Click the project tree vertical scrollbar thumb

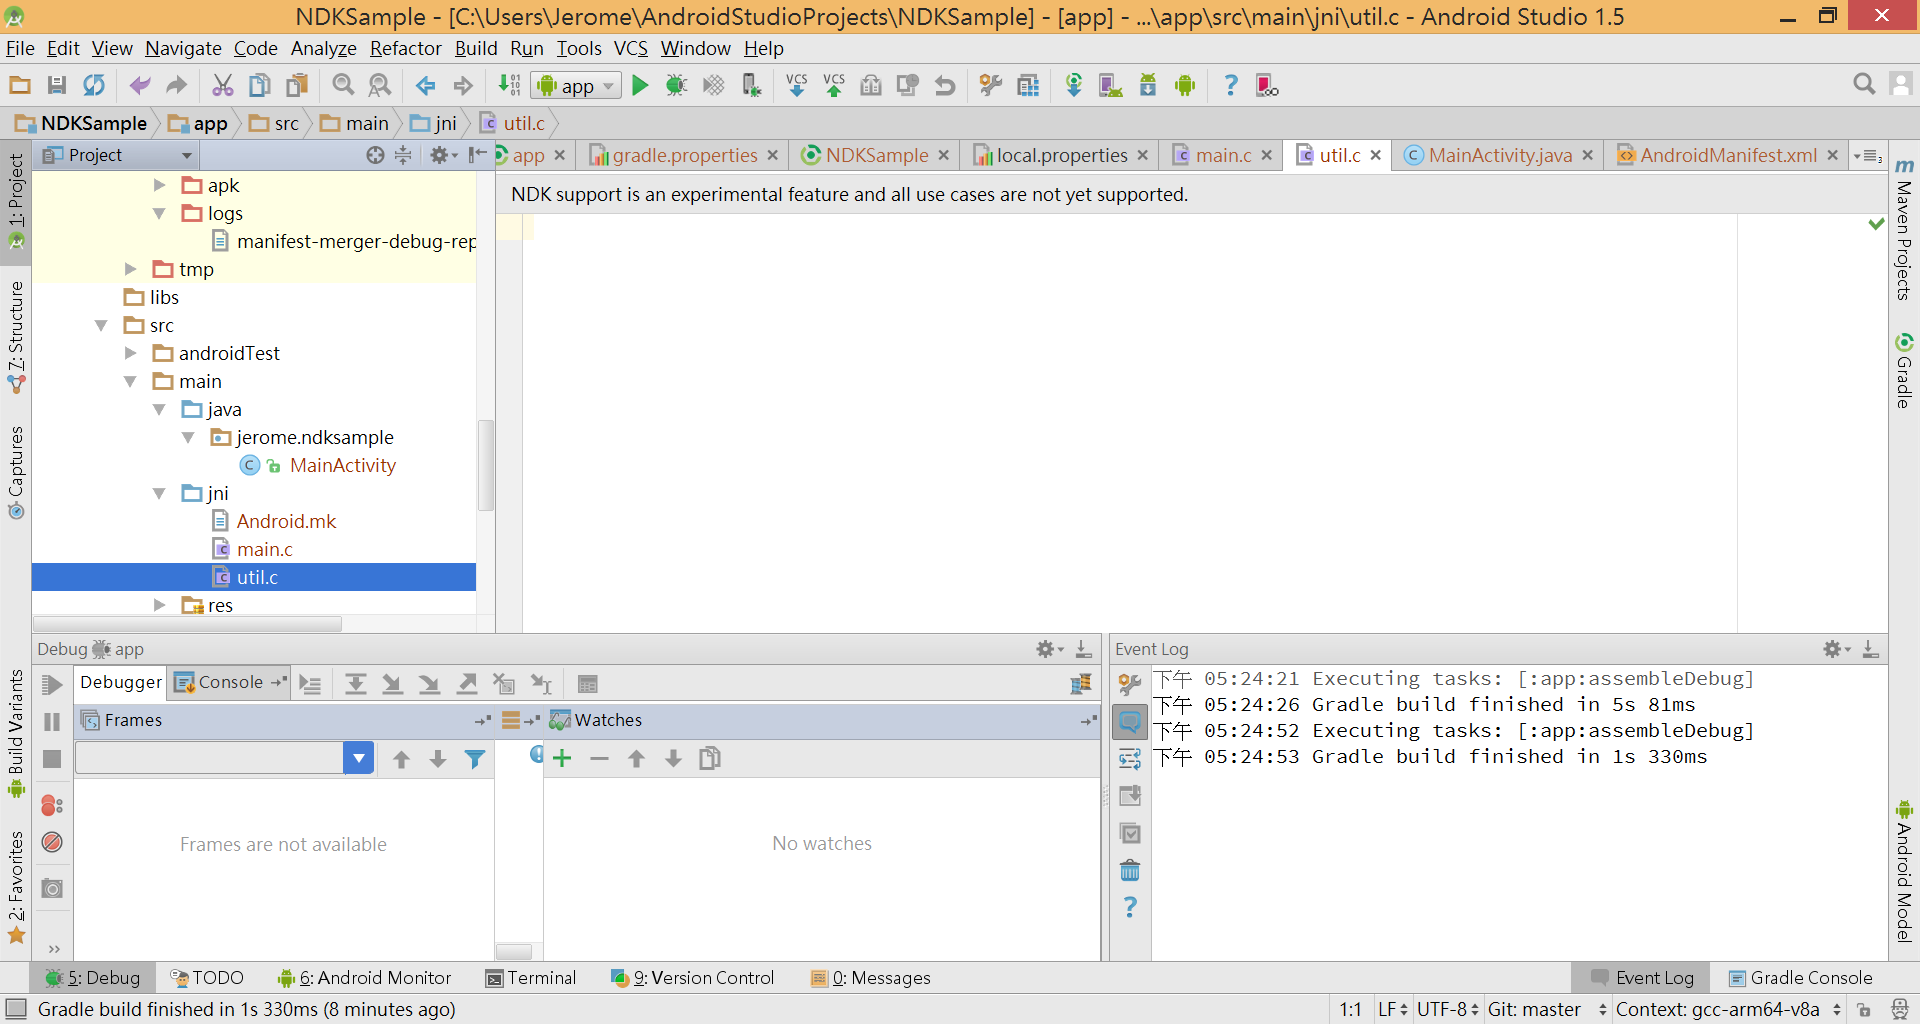486,465
